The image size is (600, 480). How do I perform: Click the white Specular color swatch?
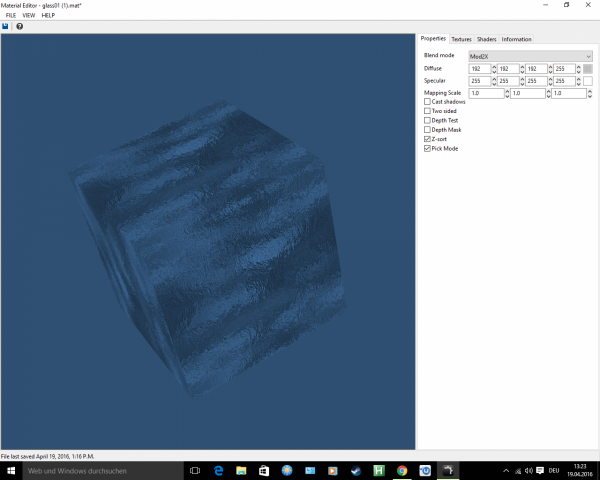point(588,81)
